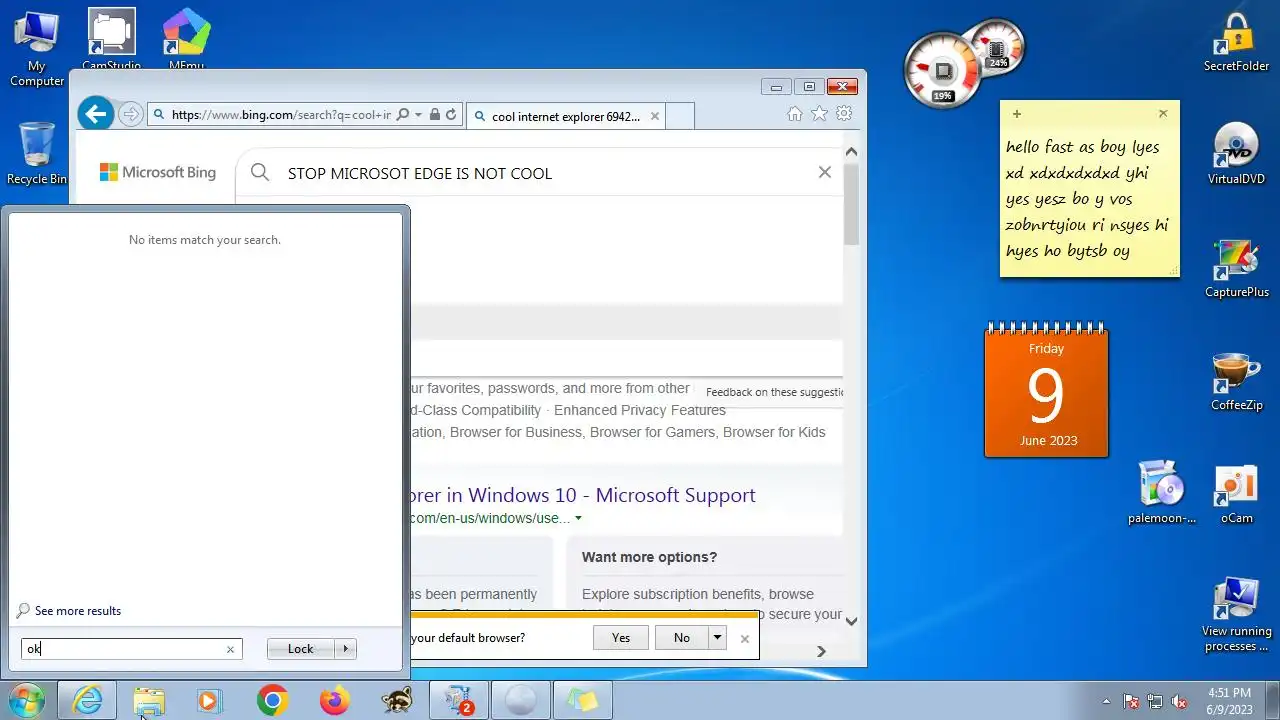
Task: Click Yes on default browser prompt
Action: [x=621, y=638]
